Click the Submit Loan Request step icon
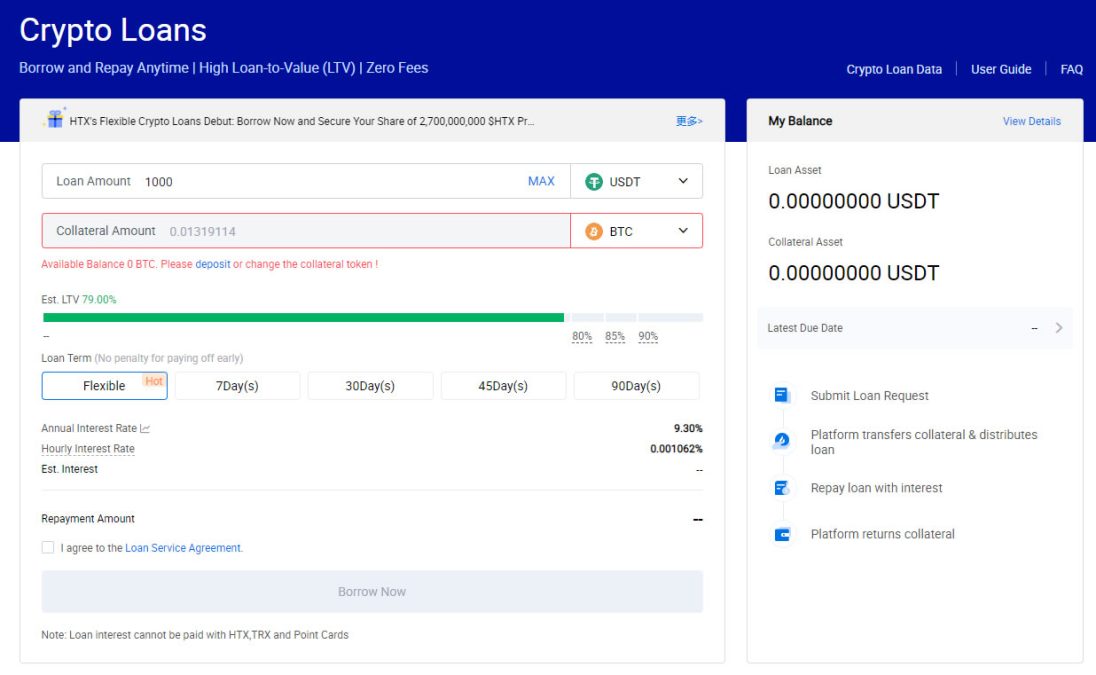The image size is (1096, 675). [x=781, y=395]
